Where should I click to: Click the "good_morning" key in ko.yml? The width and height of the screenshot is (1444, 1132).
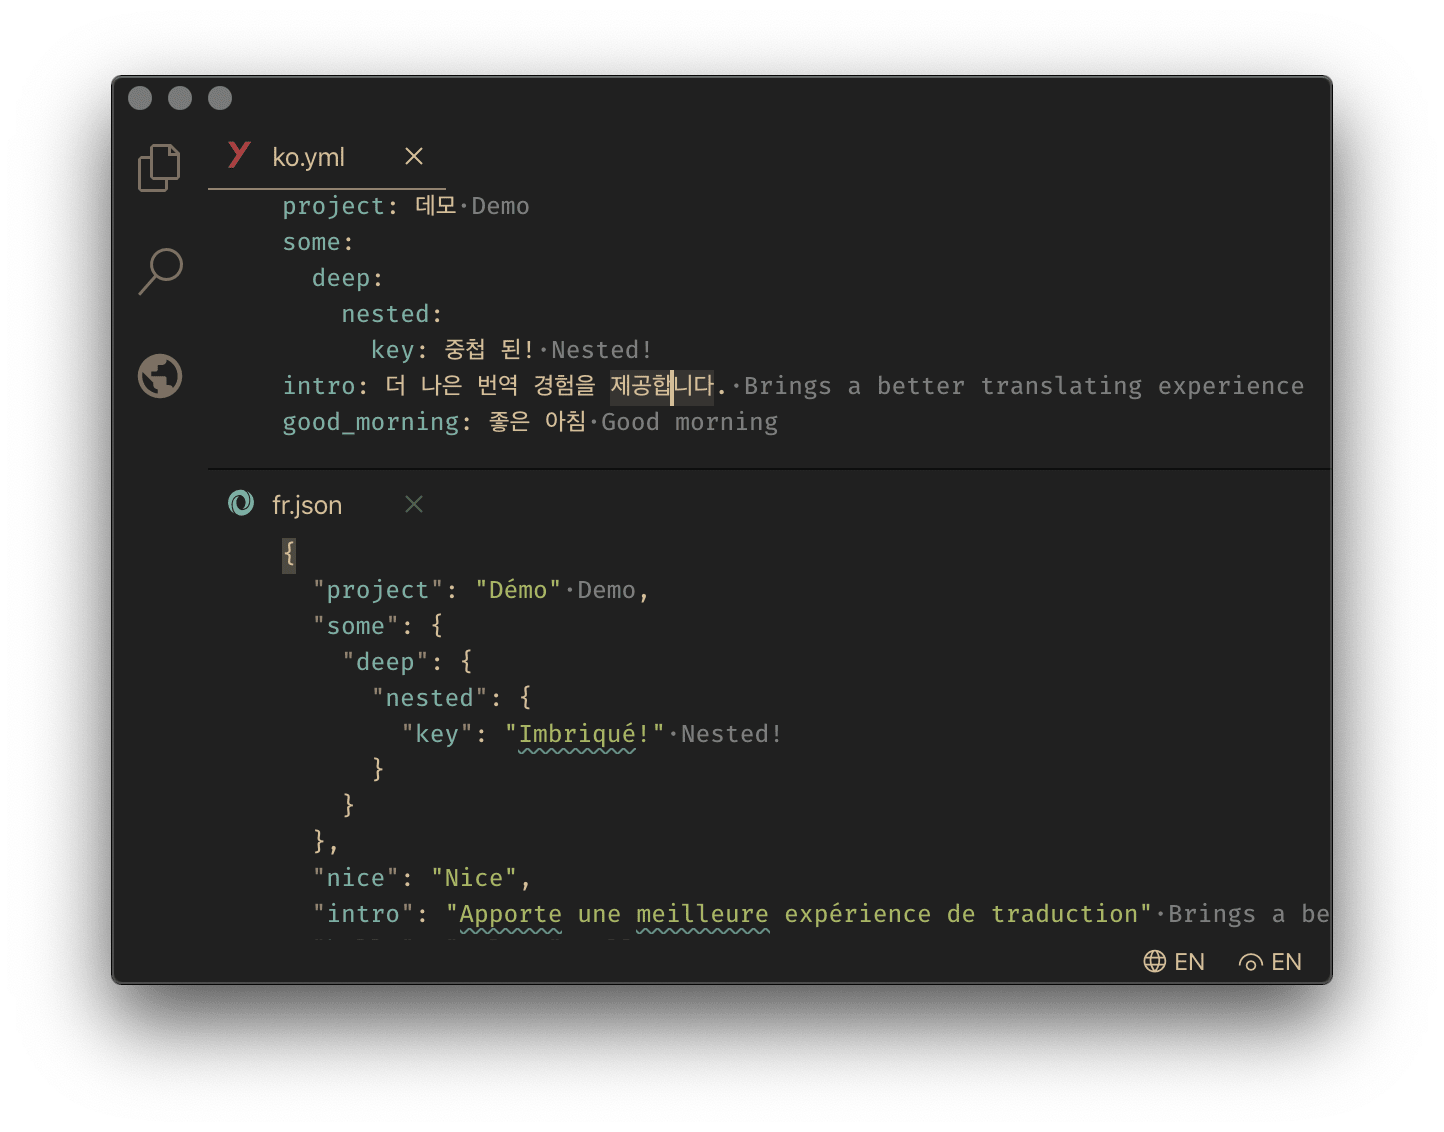point(370,422)
